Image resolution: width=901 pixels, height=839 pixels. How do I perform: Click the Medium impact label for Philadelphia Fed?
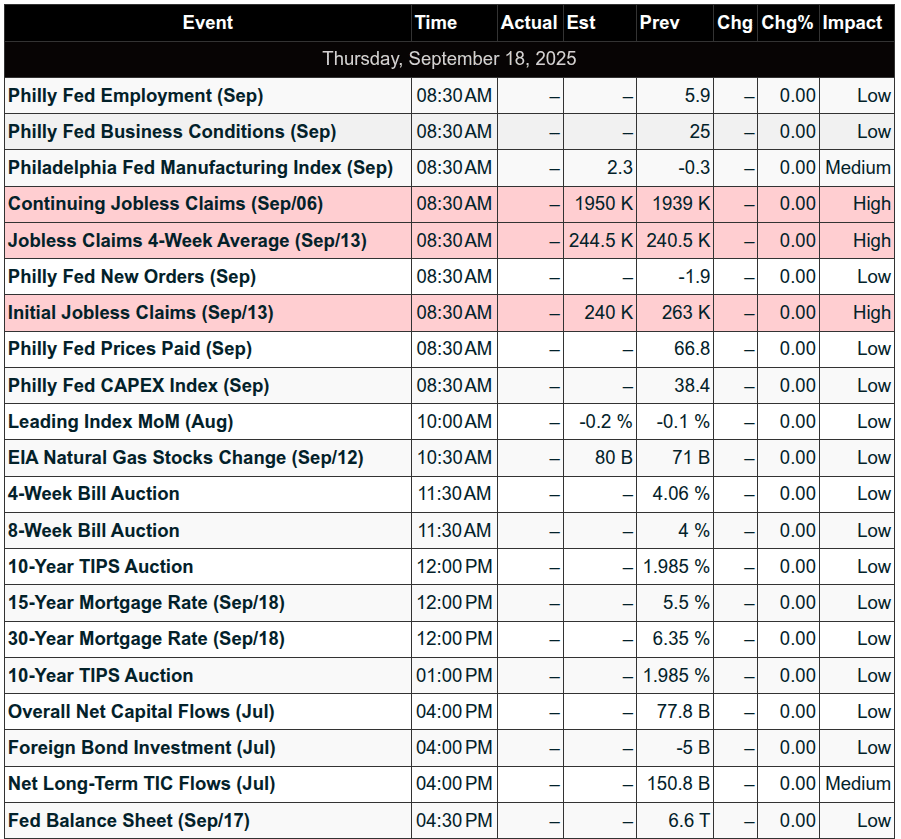[857, 168]
